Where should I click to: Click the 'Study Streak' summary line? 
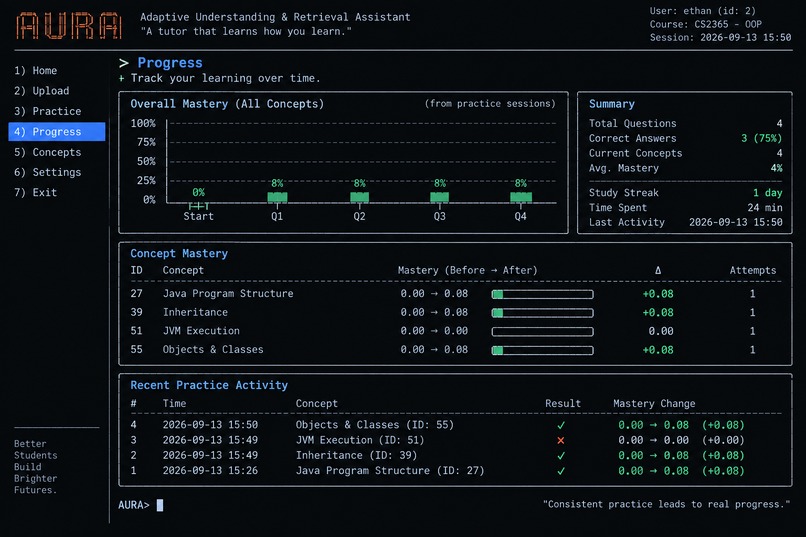pos(685,193)
